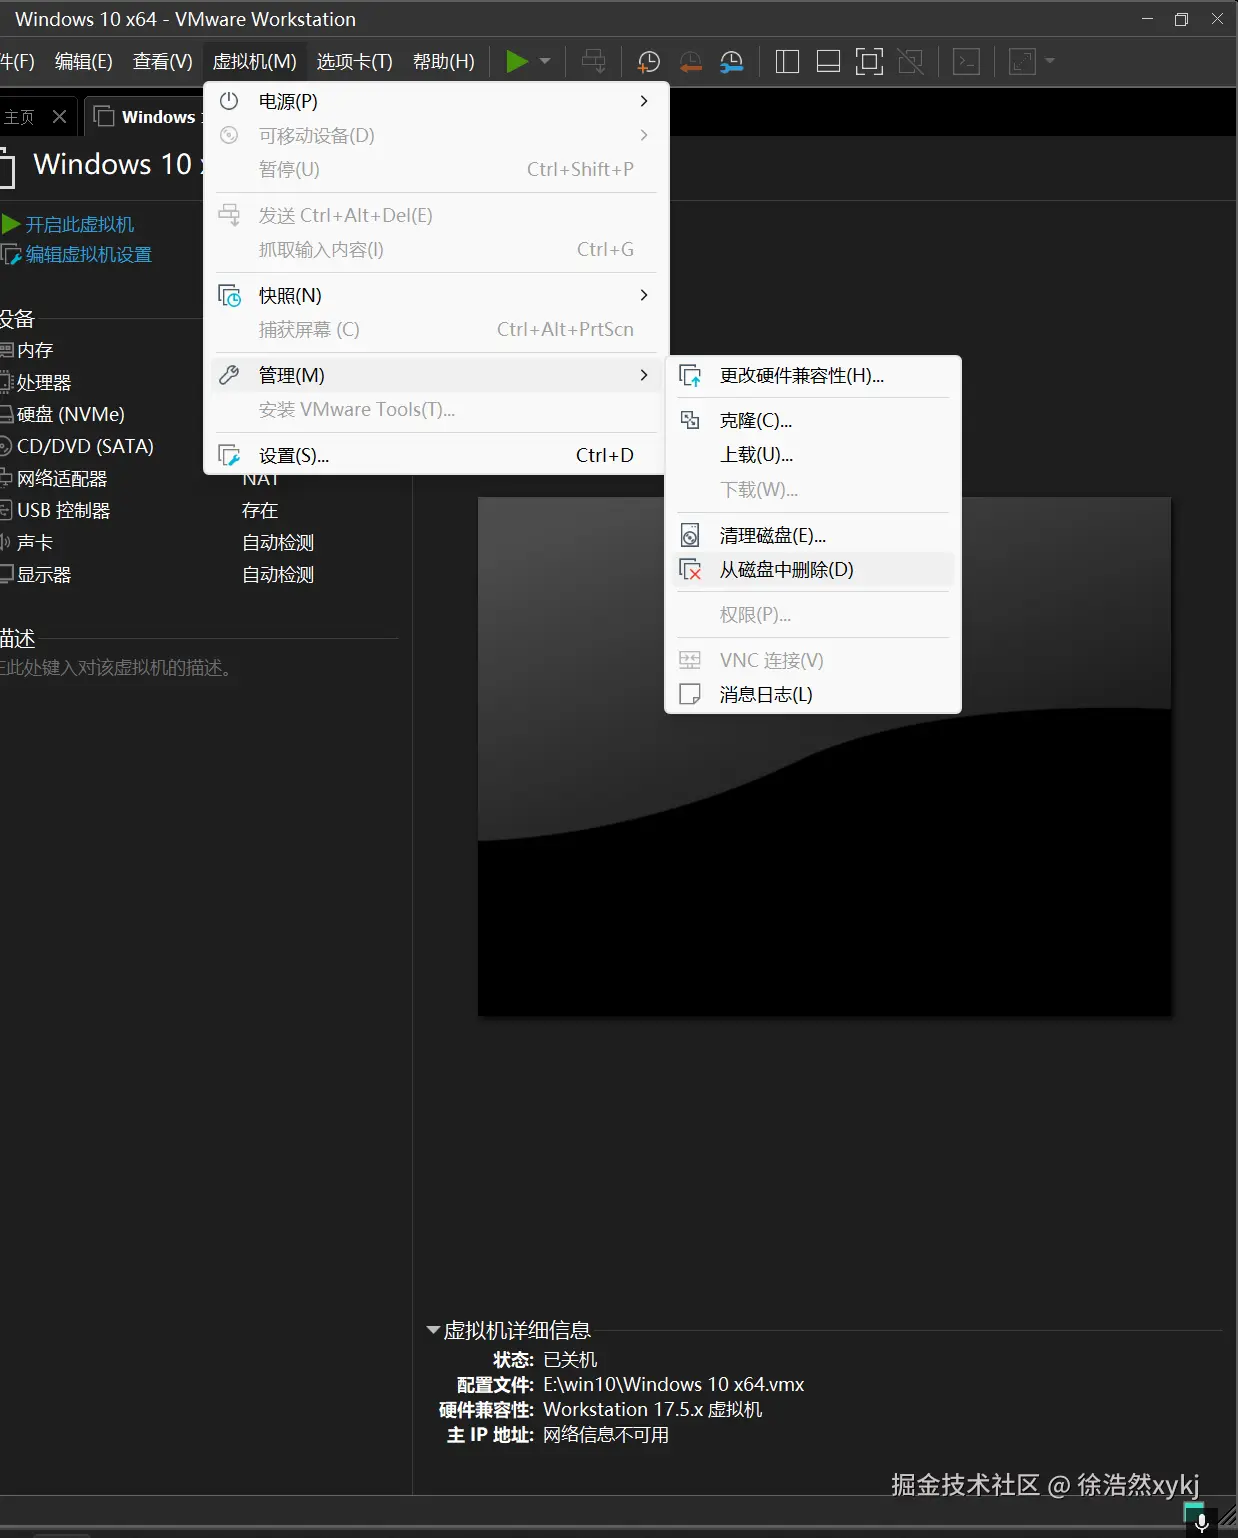Switch to the Windows 10 tab
The width and height of the screenshot is (1238, 1538).
[147, 117]
